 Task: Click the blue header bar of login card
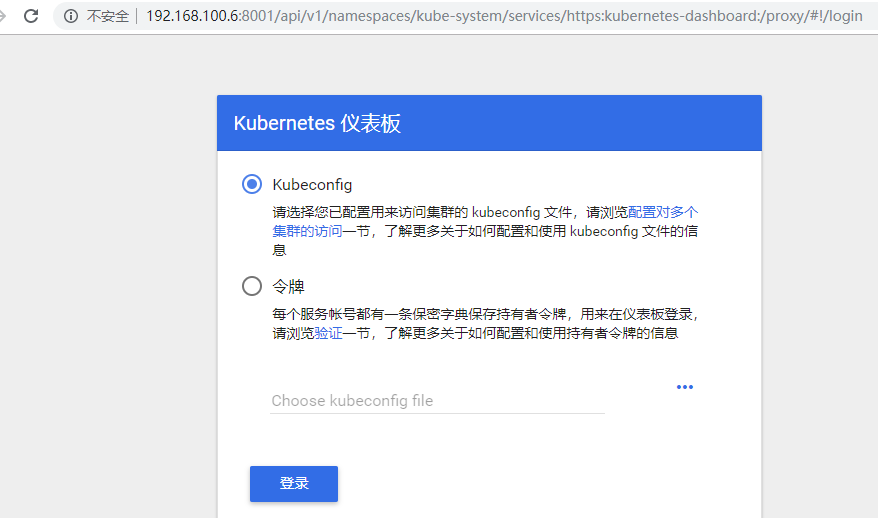pyautogui.click(x=600, y=123)
